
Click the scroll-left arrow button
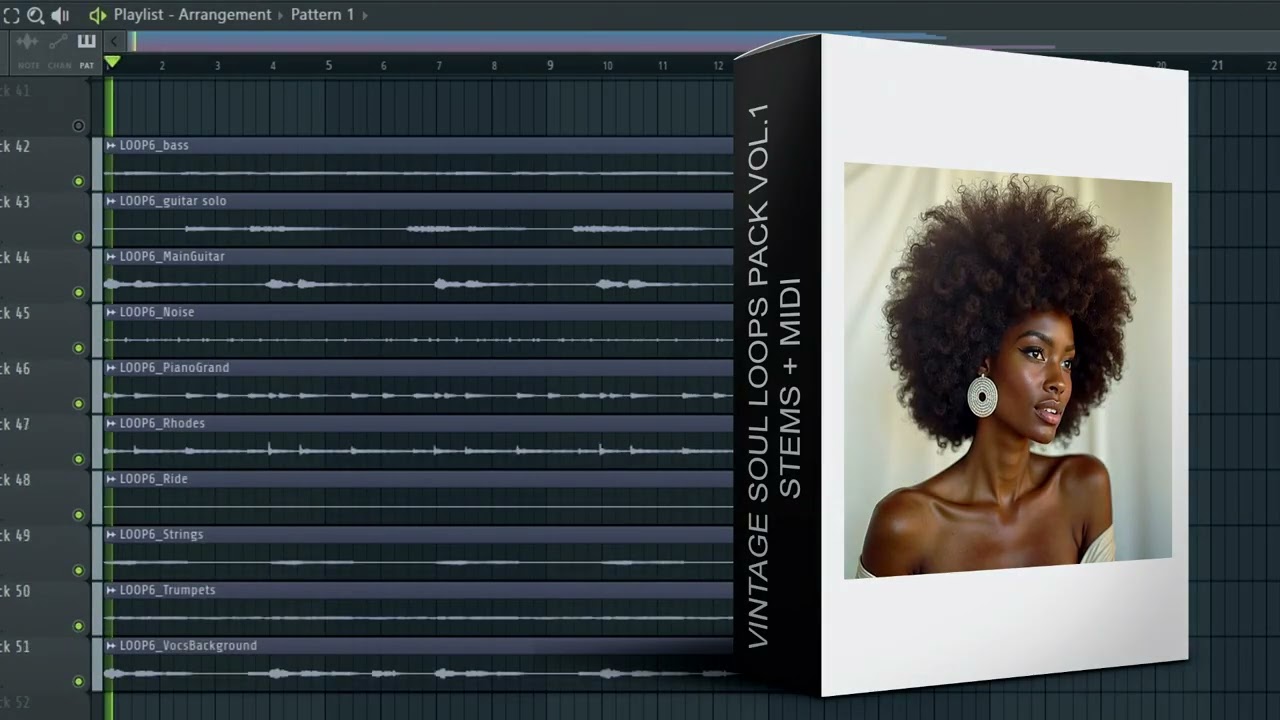coord(113,41)
